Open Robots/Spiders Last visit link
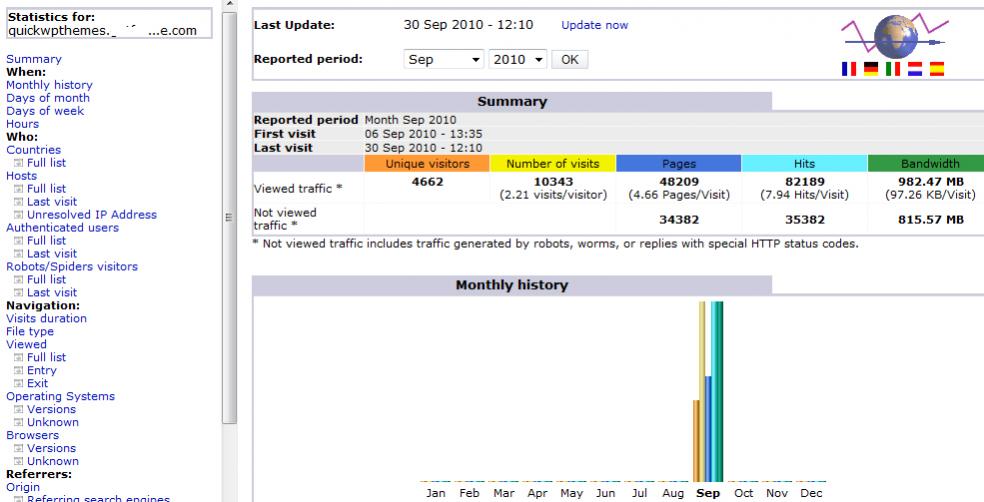This screenshot has width=984, height=502. click(x=52, y=293)
